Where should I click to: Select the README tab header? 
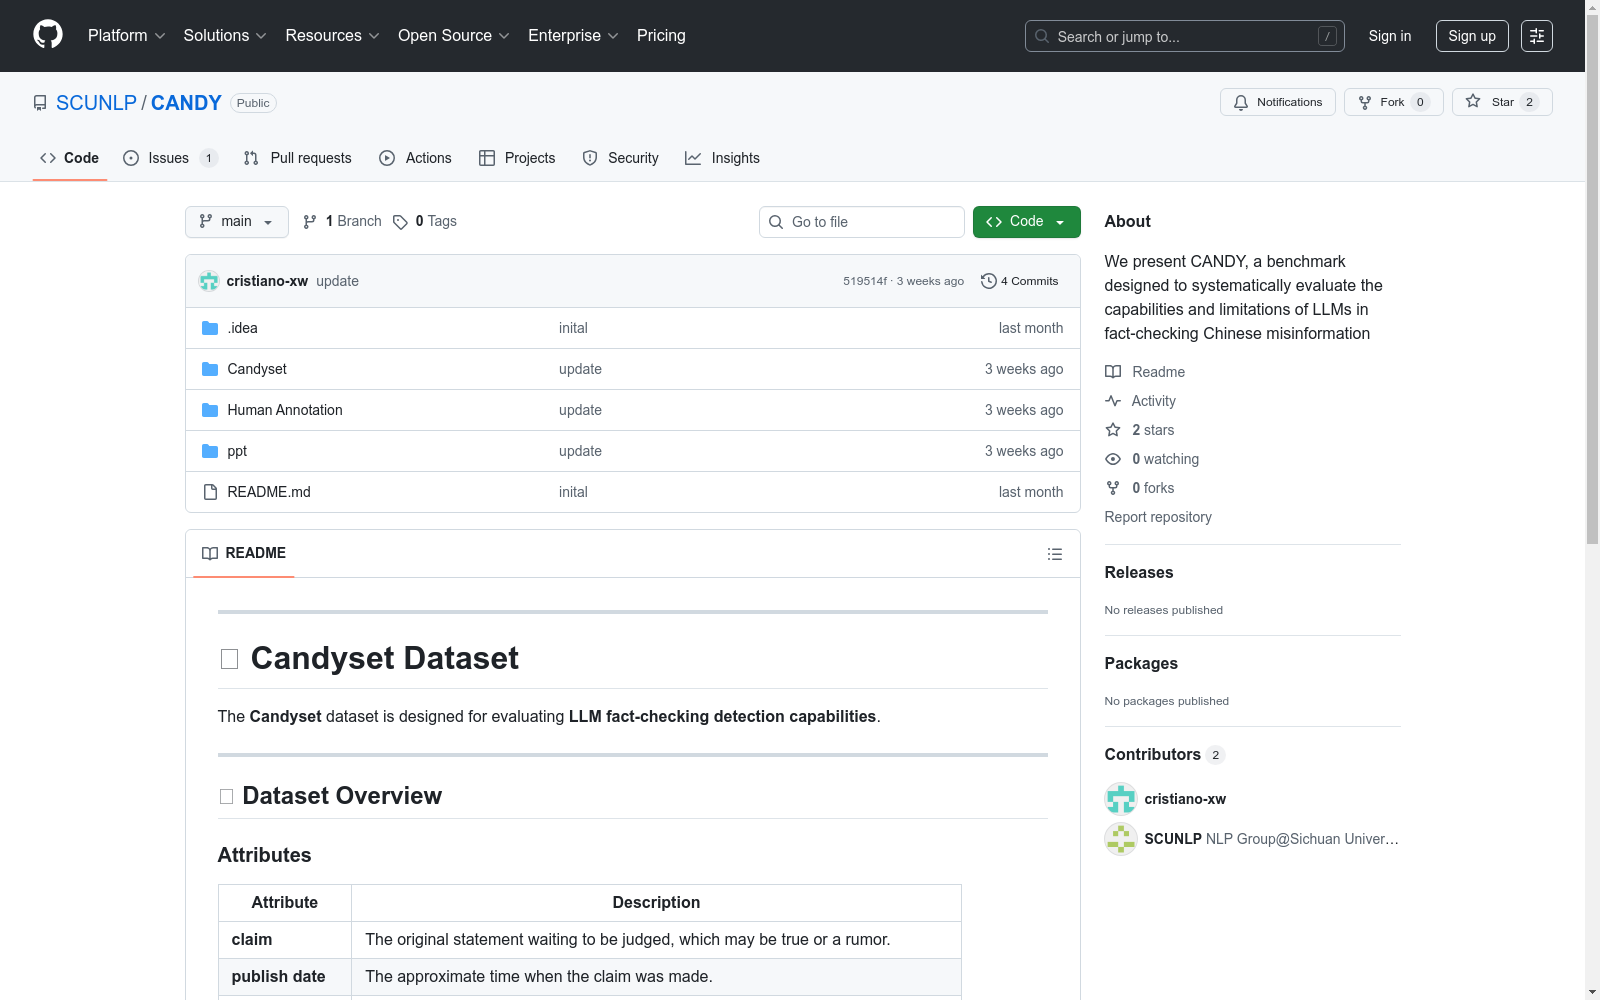pos(244,554)
